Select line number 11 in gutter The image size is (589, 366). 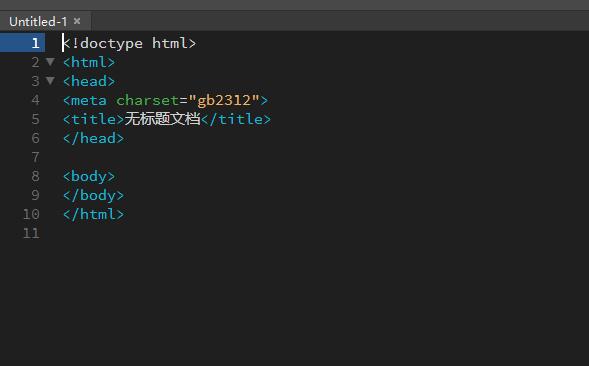coord(31,233)
